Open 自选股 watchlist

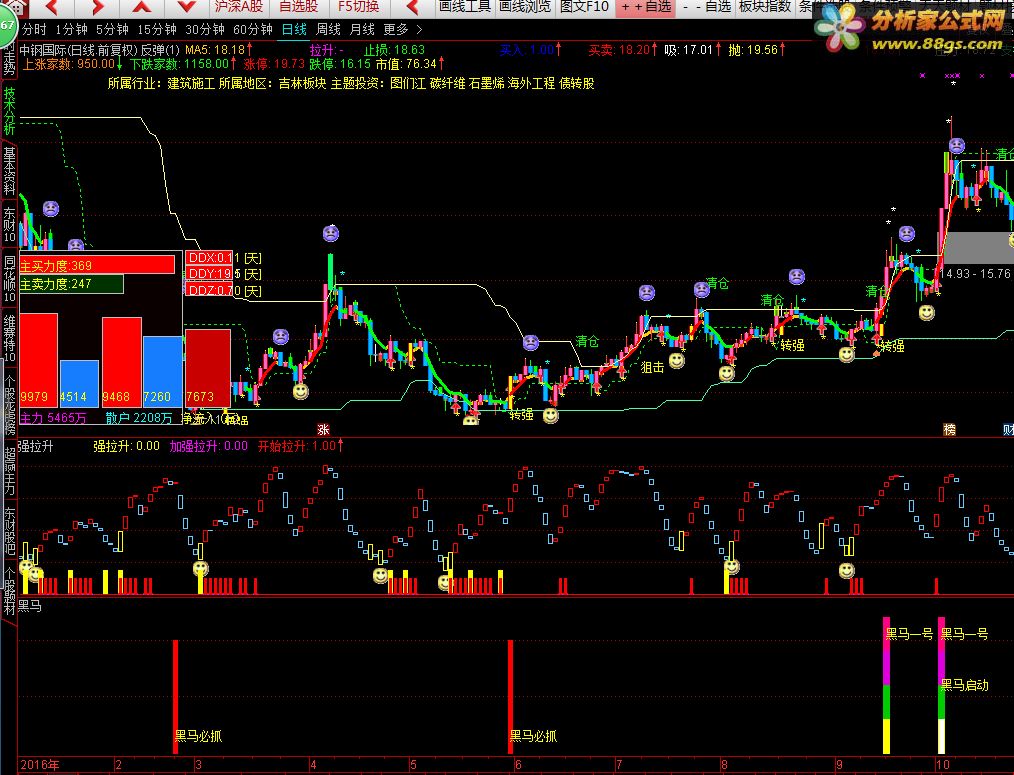click(x=299, y=6)
